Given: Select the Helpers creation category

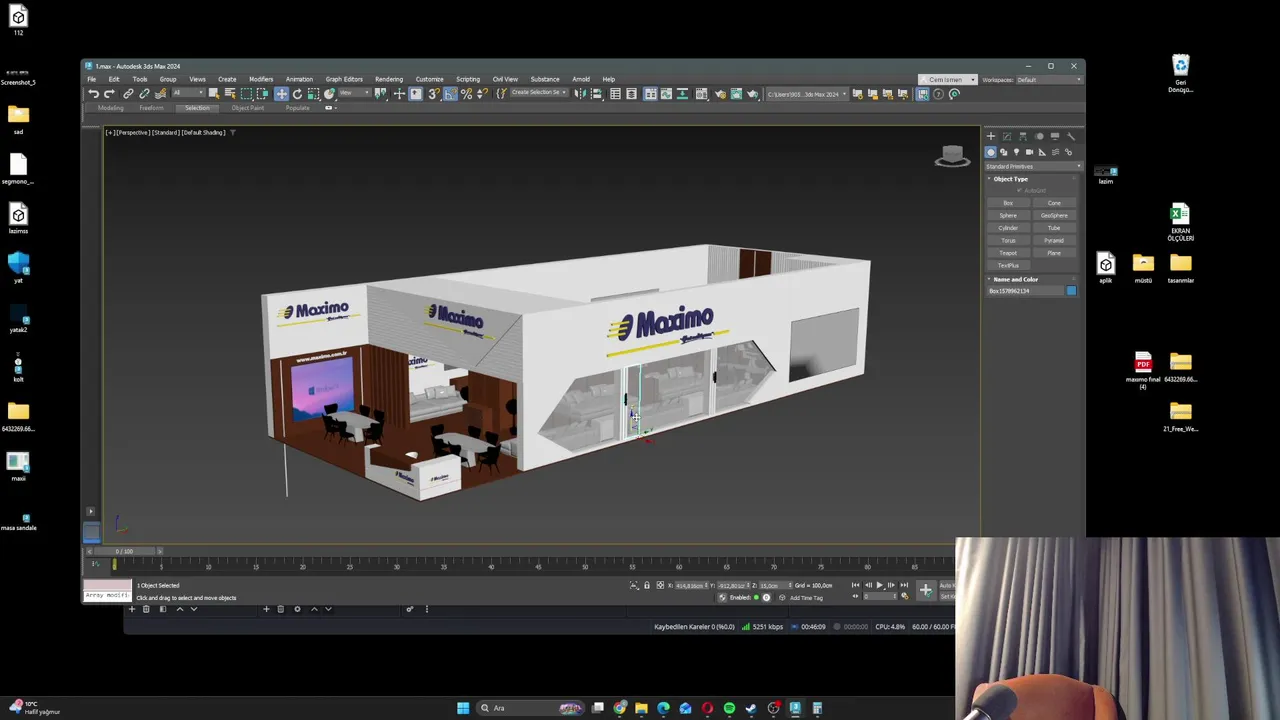Looking at the screenshot, I should pos(1042,152).
